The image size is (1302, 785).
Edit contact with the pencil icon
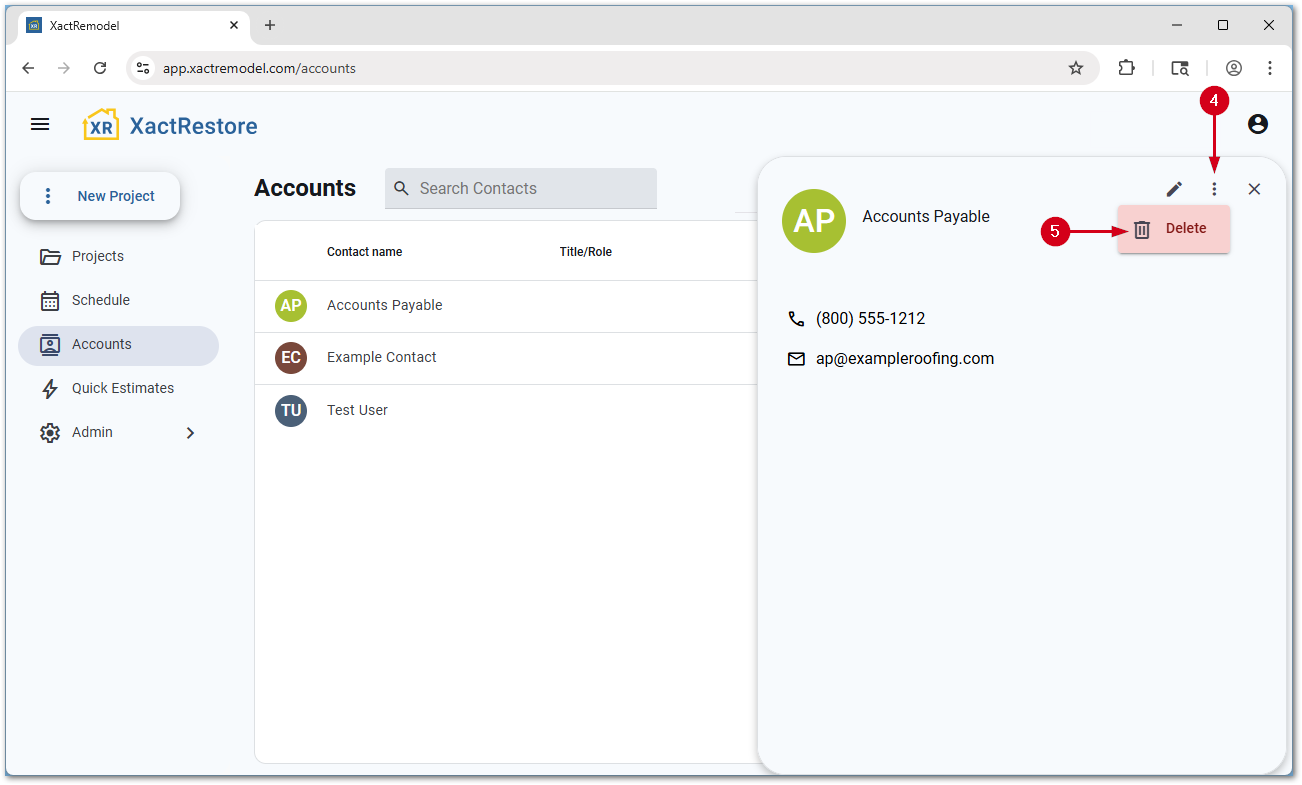(x=1174, y=189)
